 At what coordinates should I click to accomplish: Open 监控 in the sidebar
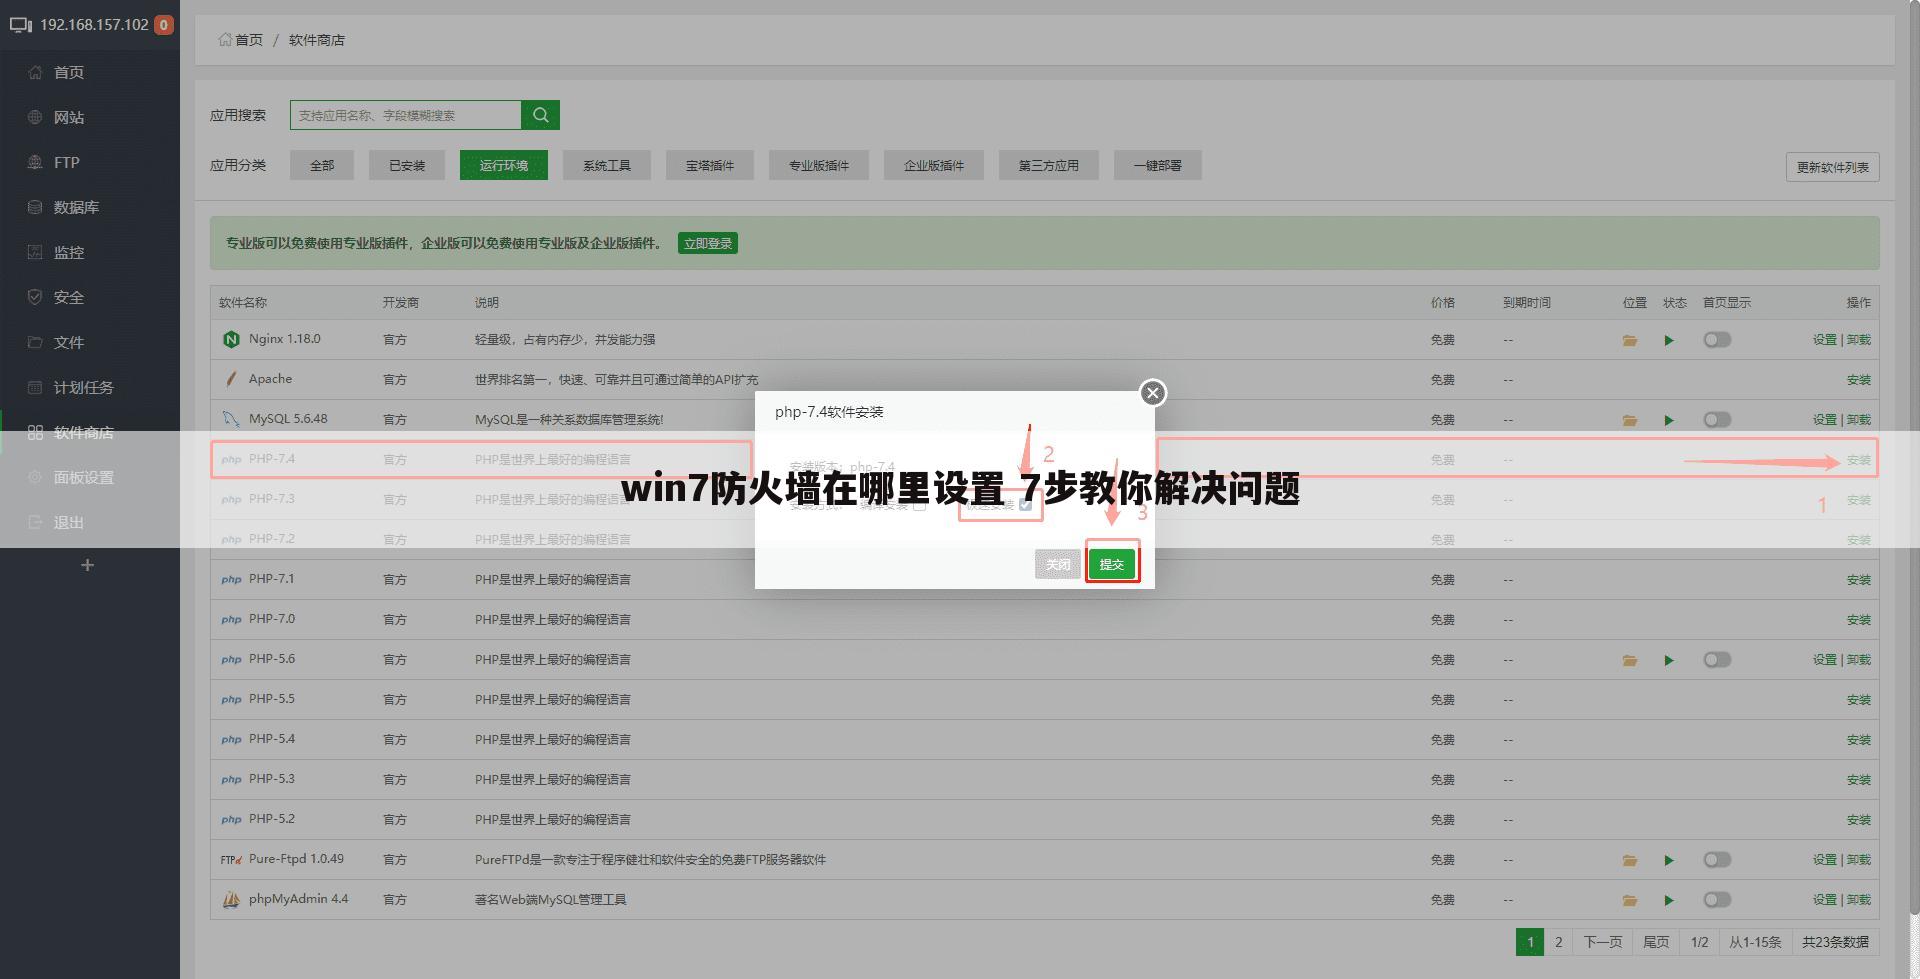[69, 252]
